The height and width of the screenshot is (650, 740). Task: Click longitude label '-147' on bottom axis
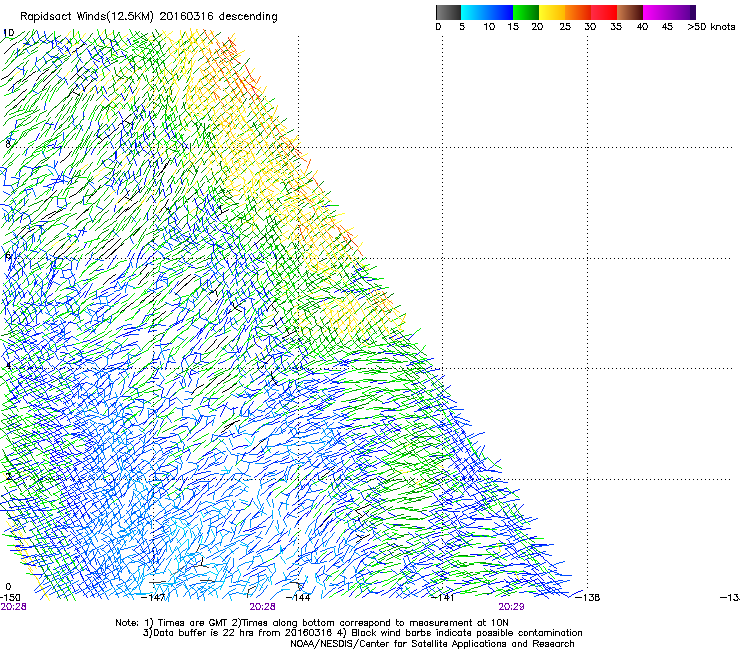(x=154, y=598)
